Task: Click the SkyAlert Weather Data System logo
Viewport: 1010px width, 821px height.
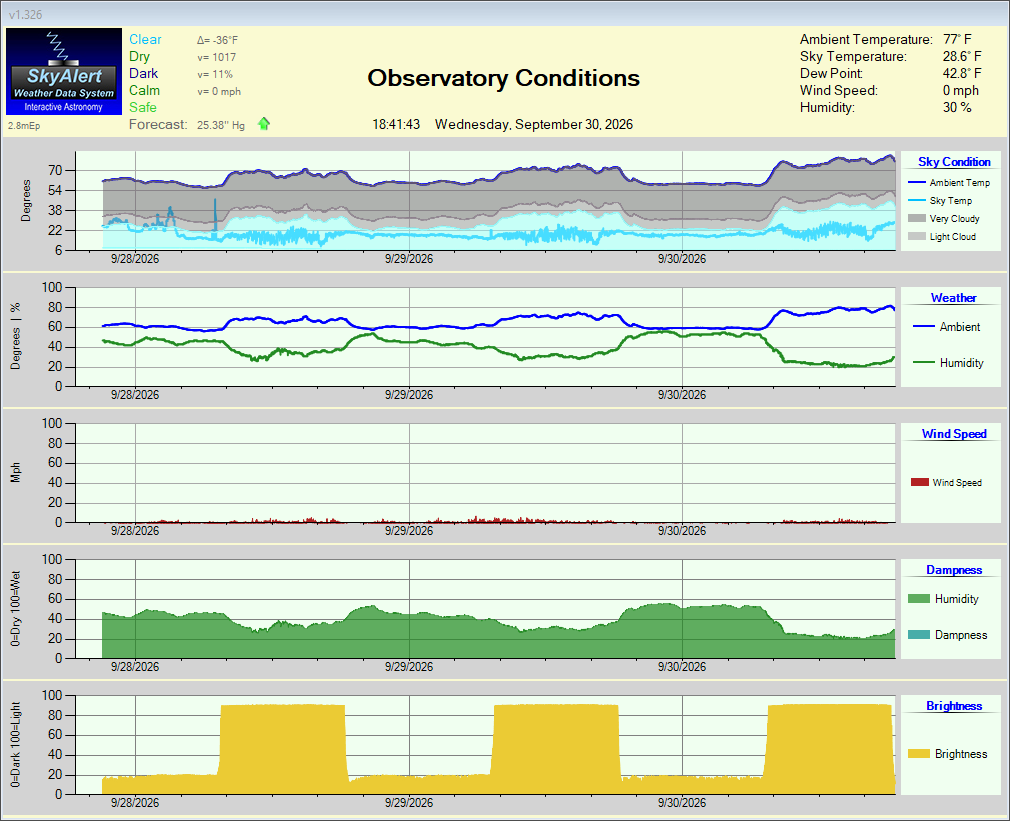Action: click(64, 71)
